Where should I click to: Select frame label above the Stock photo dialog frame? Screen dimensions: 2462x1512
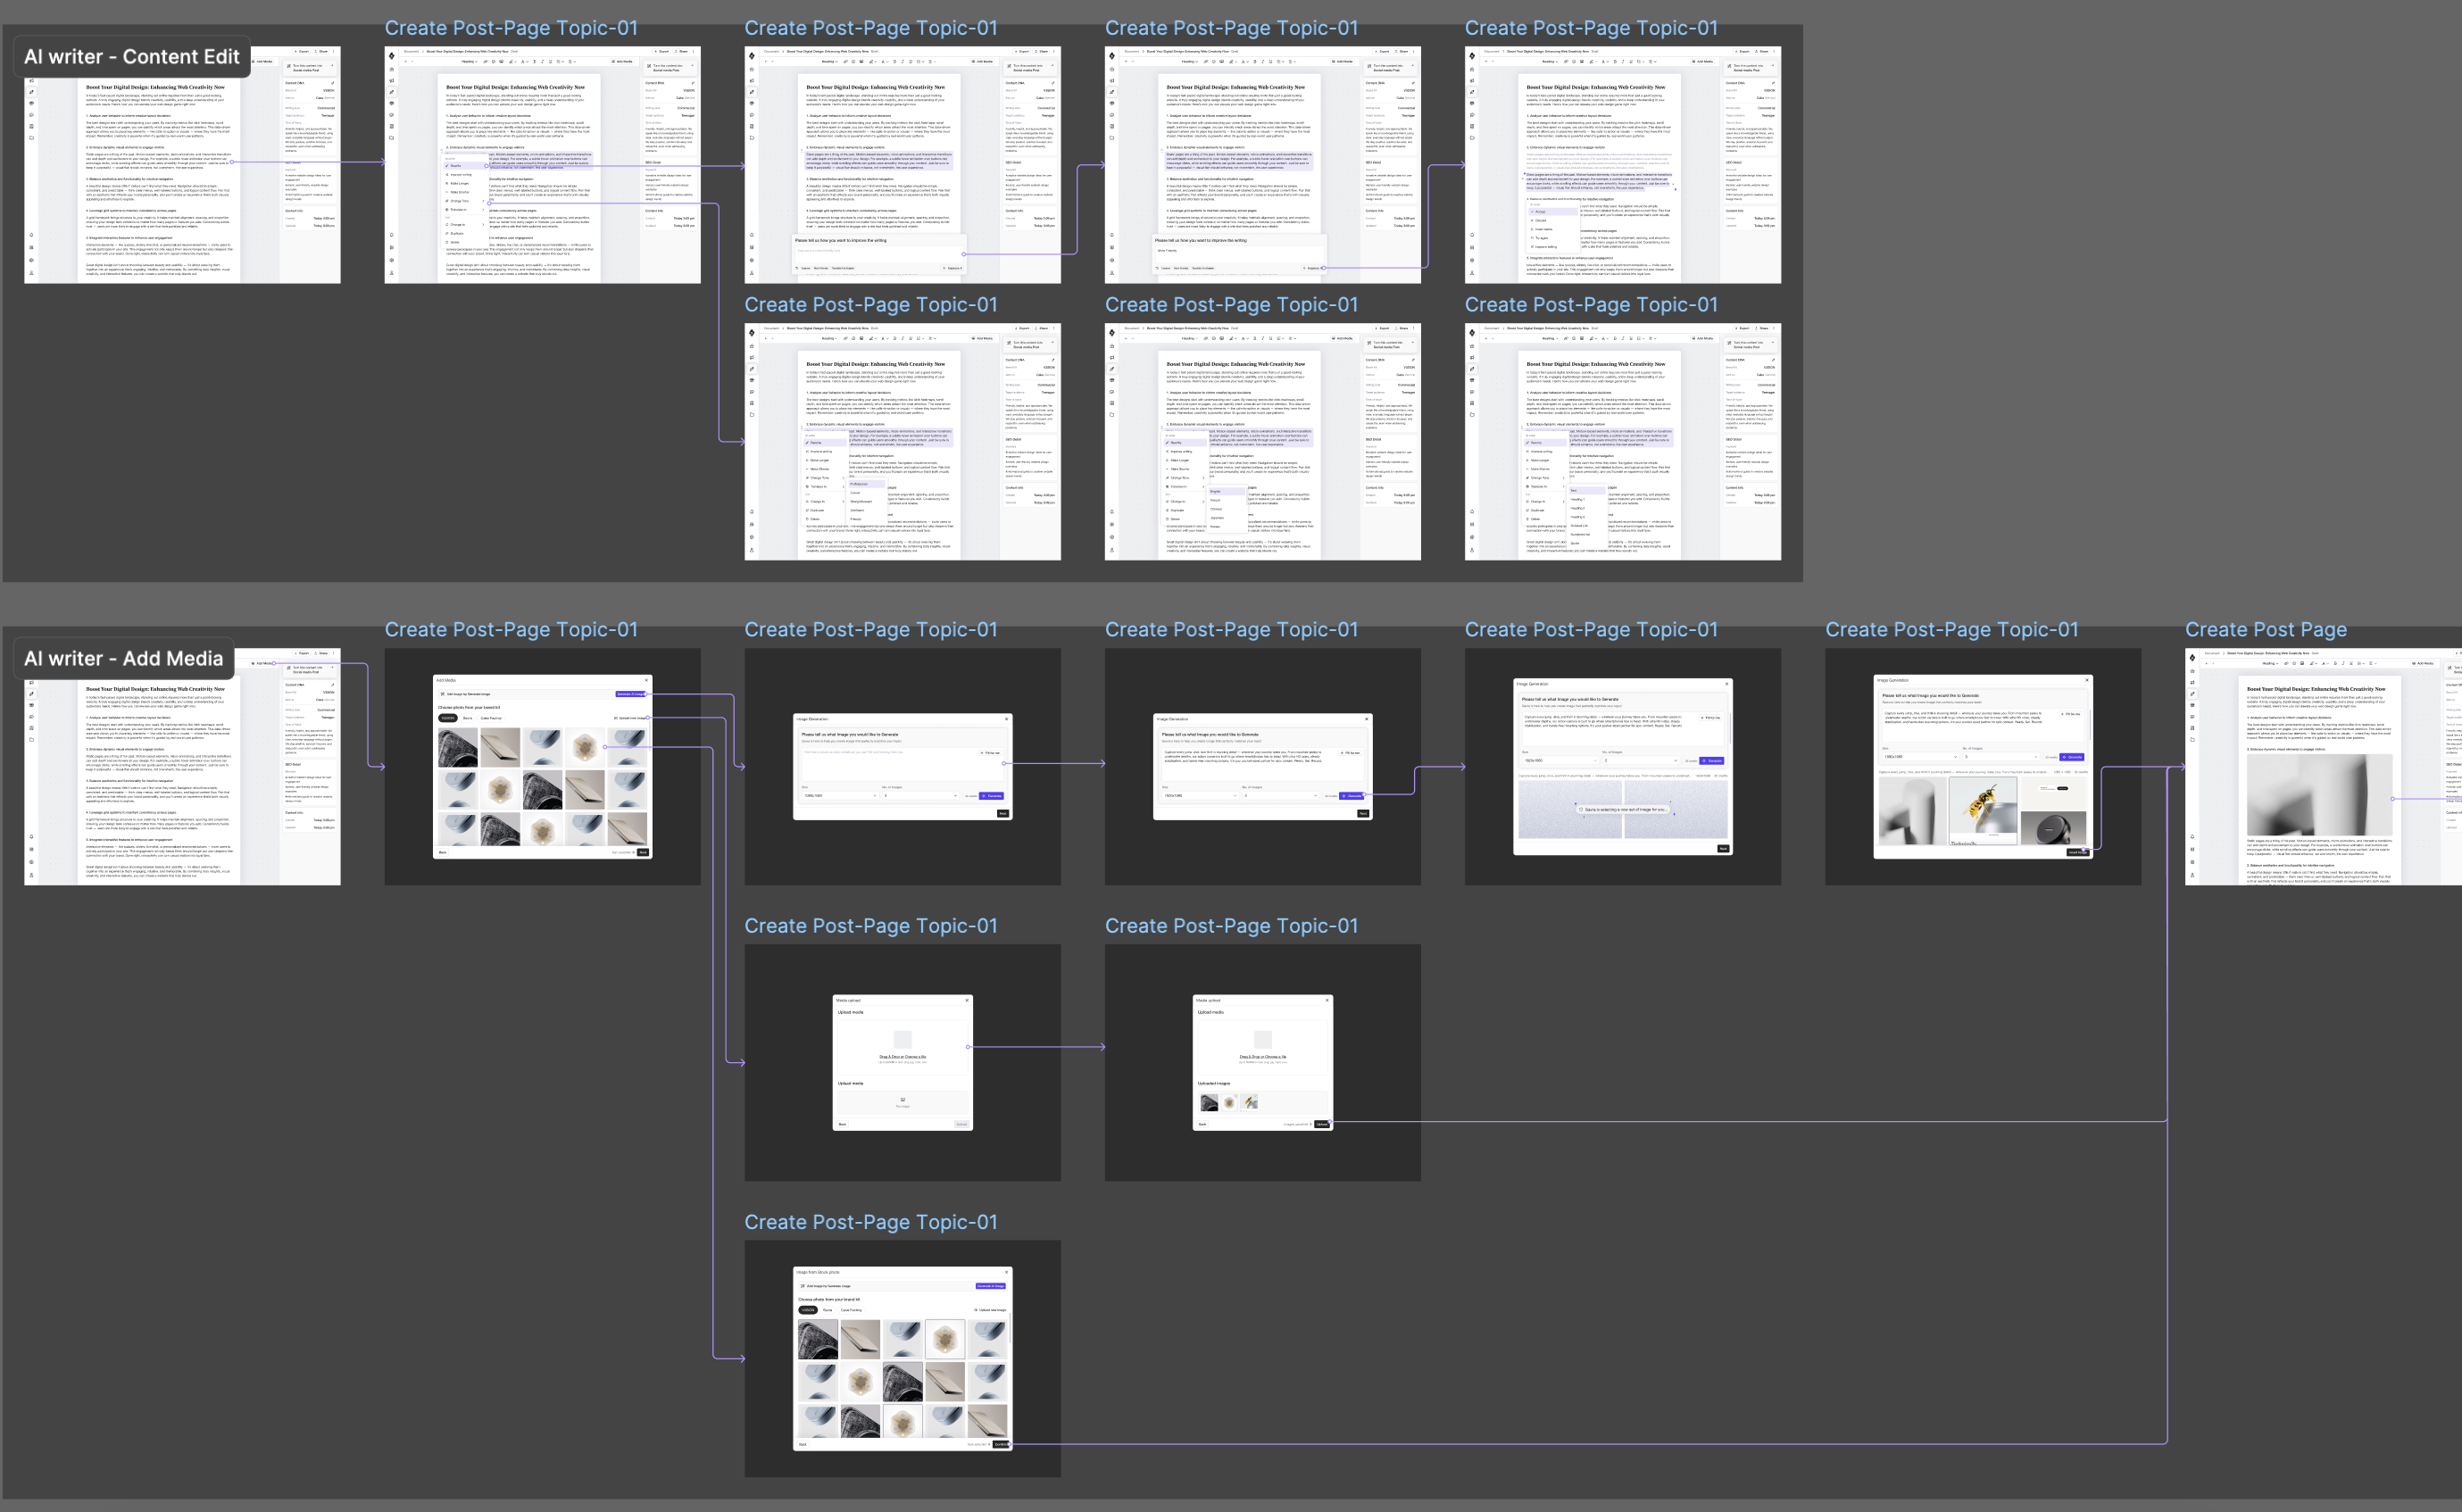point(871,1222)
